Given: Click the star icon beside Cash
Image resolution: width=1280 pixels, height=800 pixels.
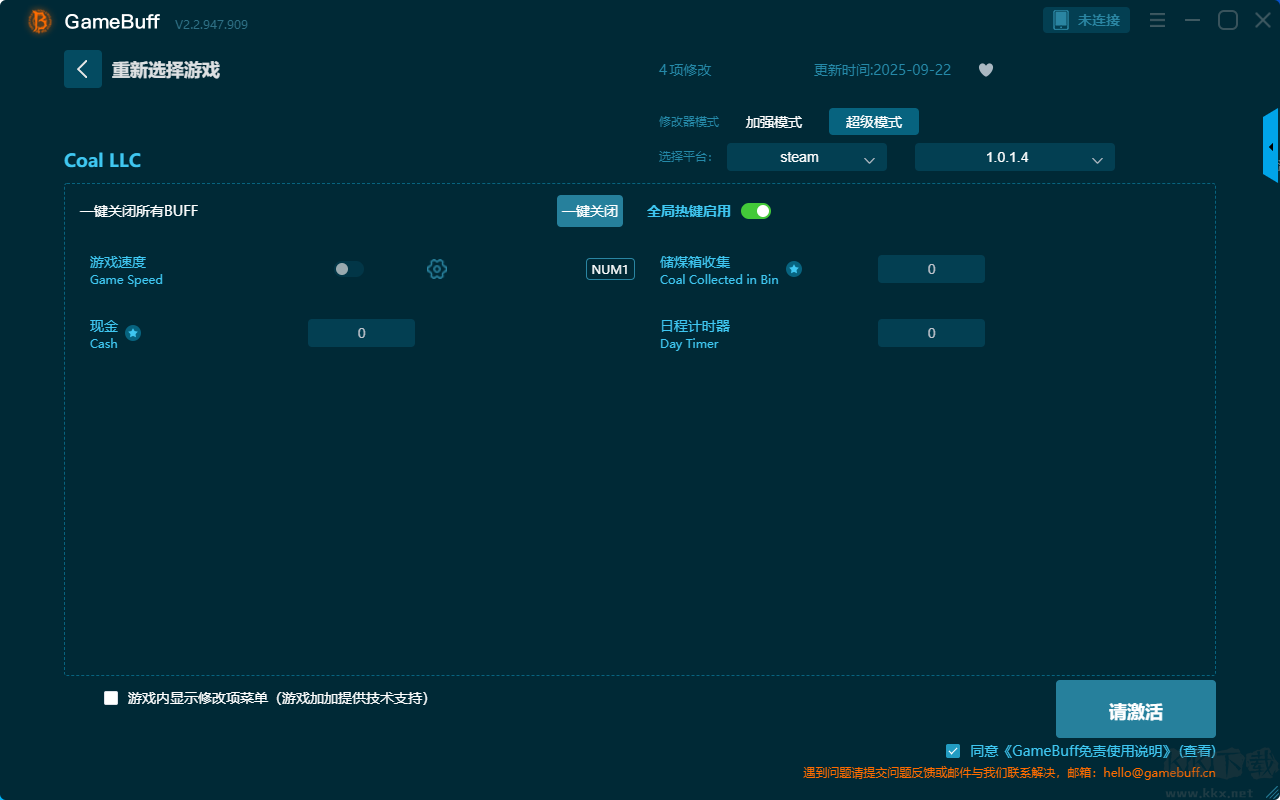Looking at the screenshot, I should click(x=133, y=333).
